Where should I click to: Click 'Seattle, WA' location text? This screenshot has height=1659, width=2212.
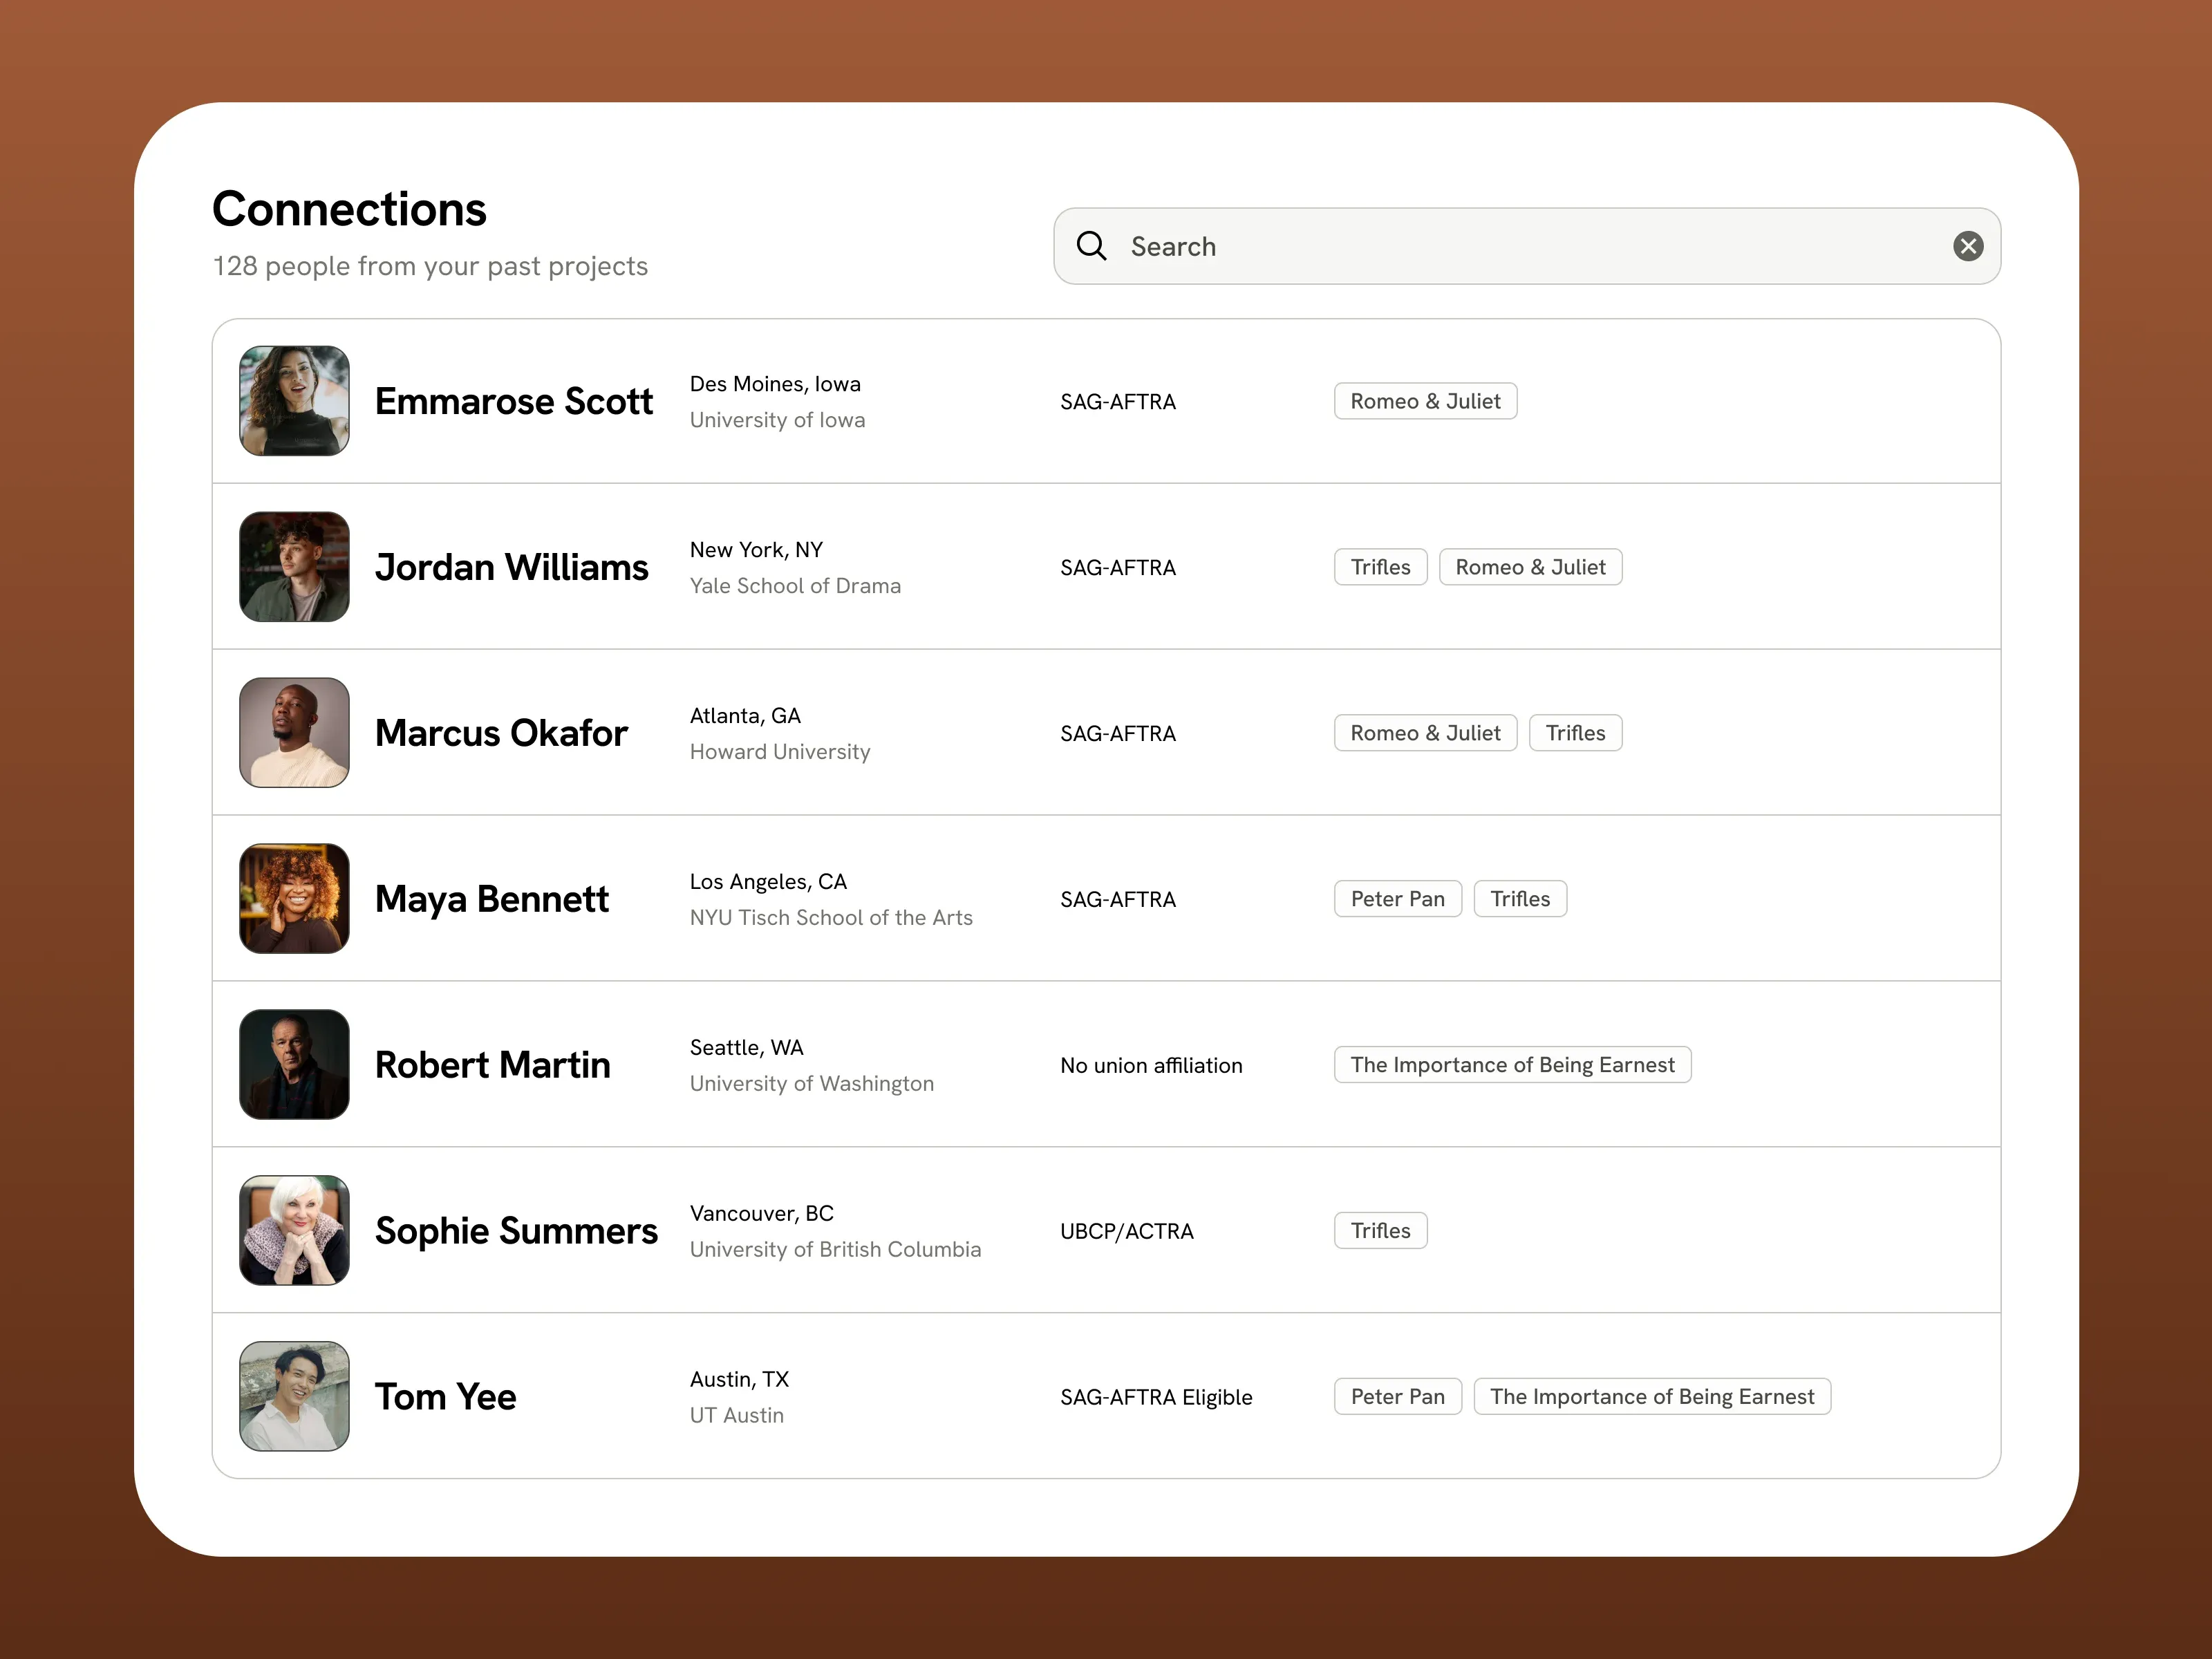click(746, 1048)
